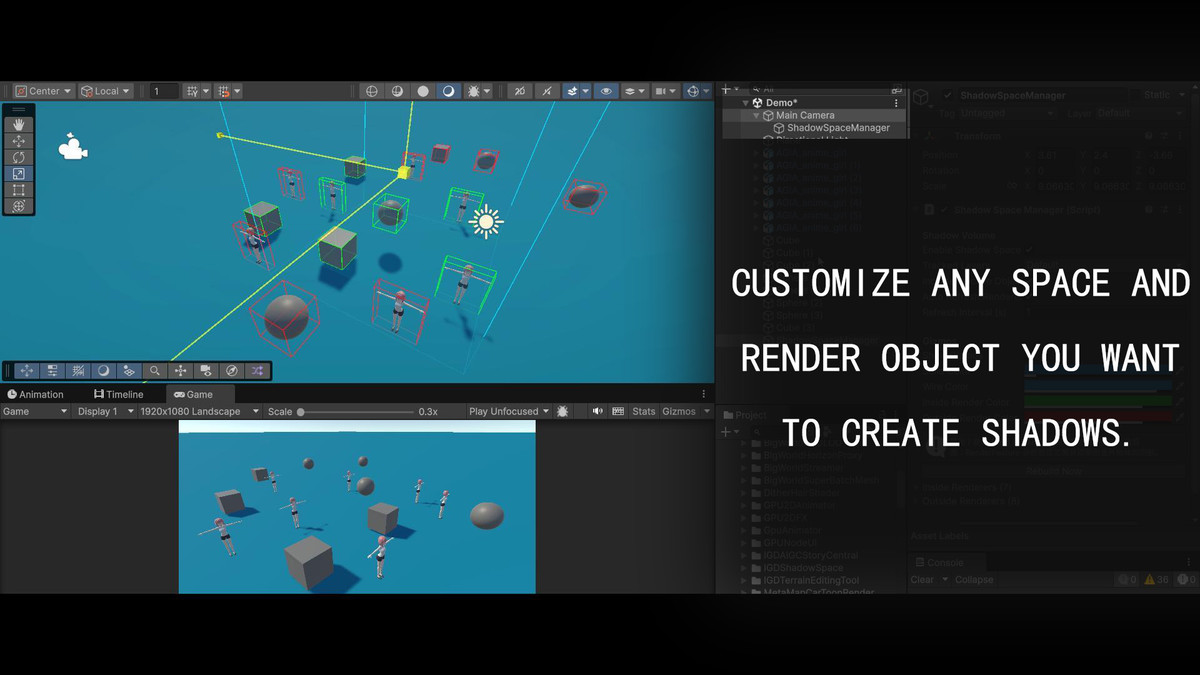Image resolution: width=1200 pixels, height=675 pixels.
Task: Mute game view audio
Action: coord(597,411)
